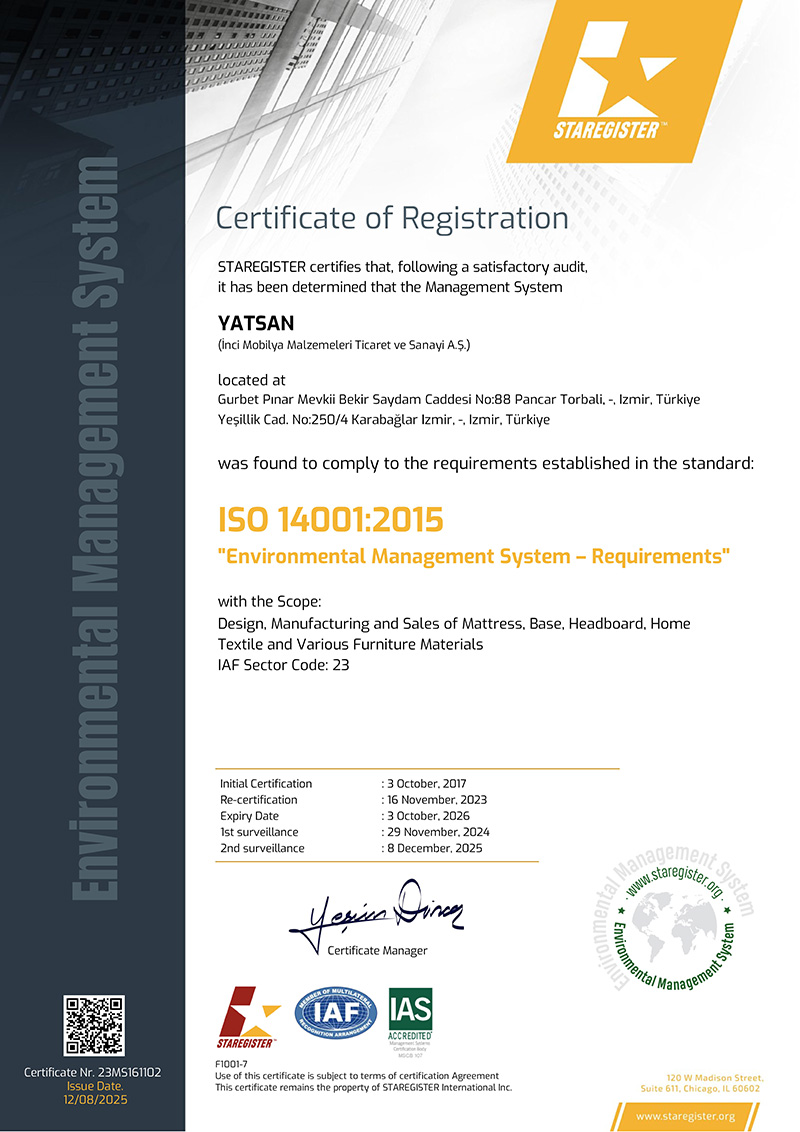Click the Initial Certification date row

point(343,783)
